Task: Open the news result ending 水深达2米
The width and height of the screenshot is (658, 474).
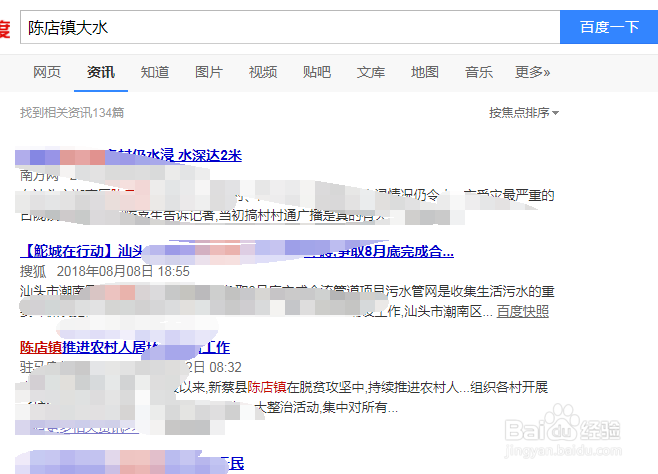Action: (174, 155)
